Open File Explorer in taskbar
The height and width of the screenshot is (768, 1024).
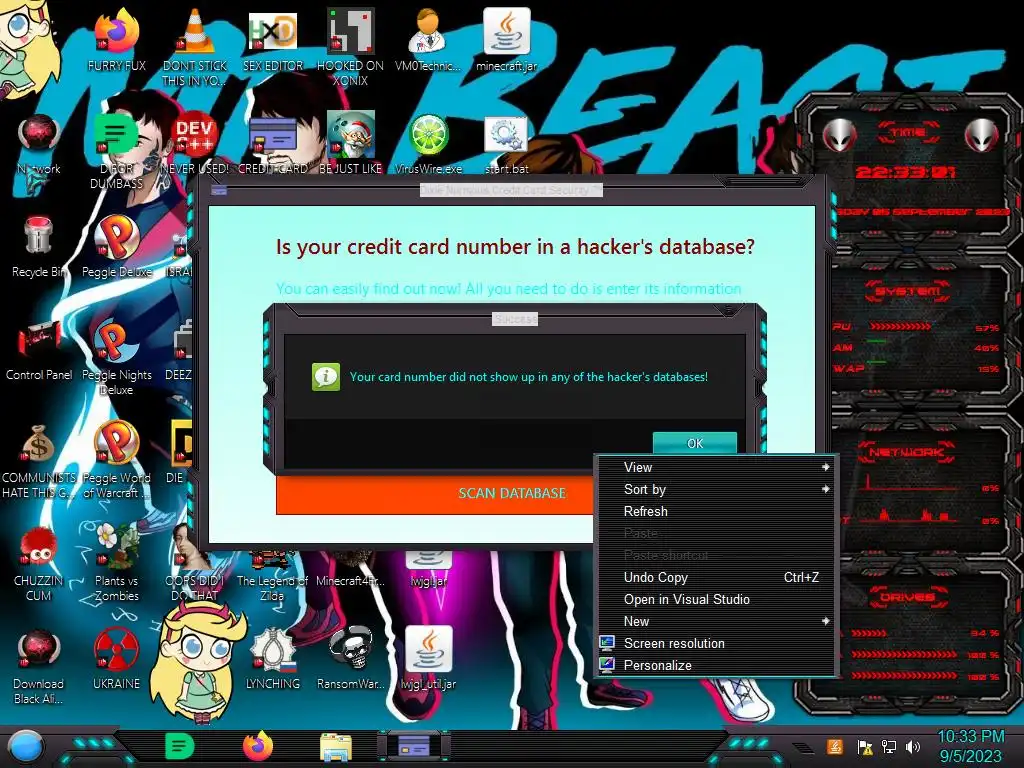pos(336,746)
